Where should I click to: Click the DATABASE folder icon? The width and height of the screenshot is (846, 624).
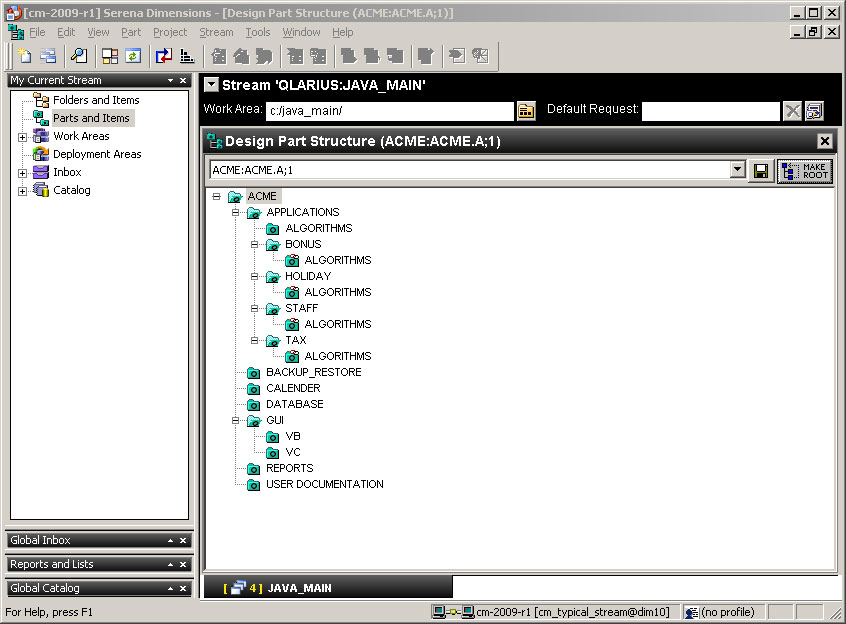click(254, 404)
